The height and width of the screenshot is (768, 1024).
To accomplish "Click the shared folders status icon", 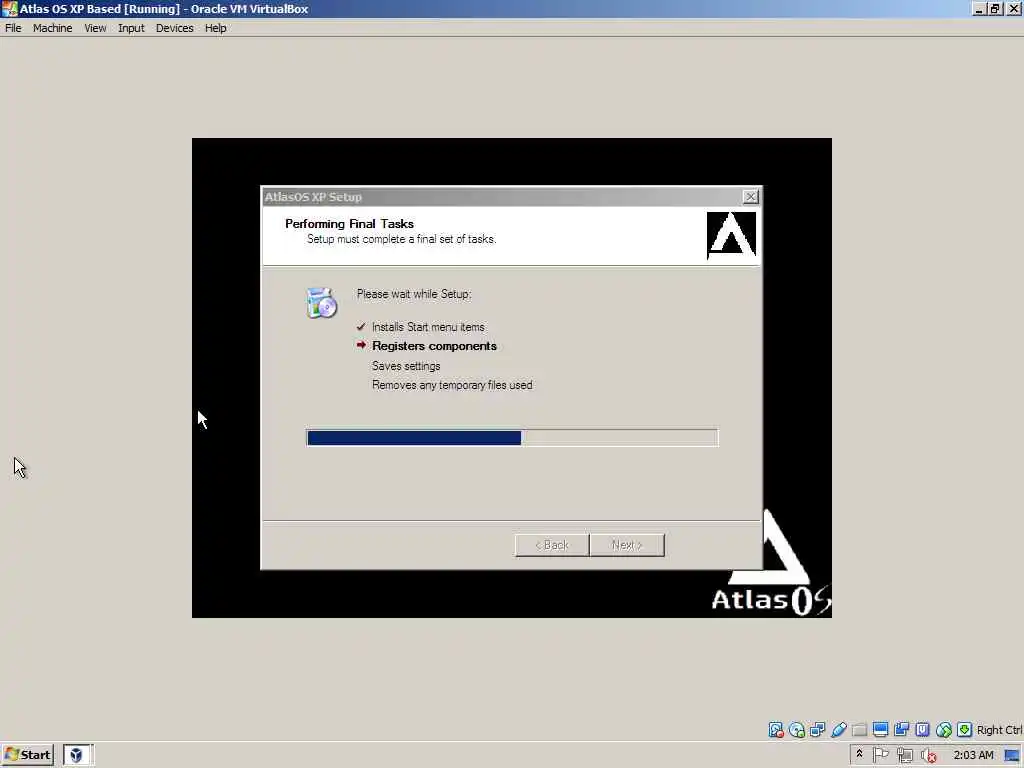I will 859,730.
